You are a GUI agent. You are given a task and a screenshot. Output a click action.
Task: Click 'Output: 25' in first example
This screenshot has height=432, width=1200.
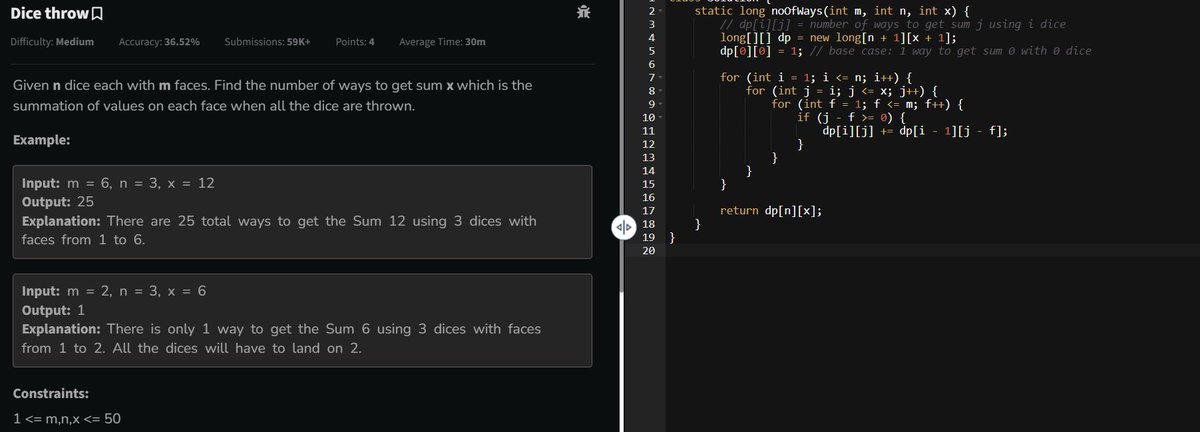57,202
